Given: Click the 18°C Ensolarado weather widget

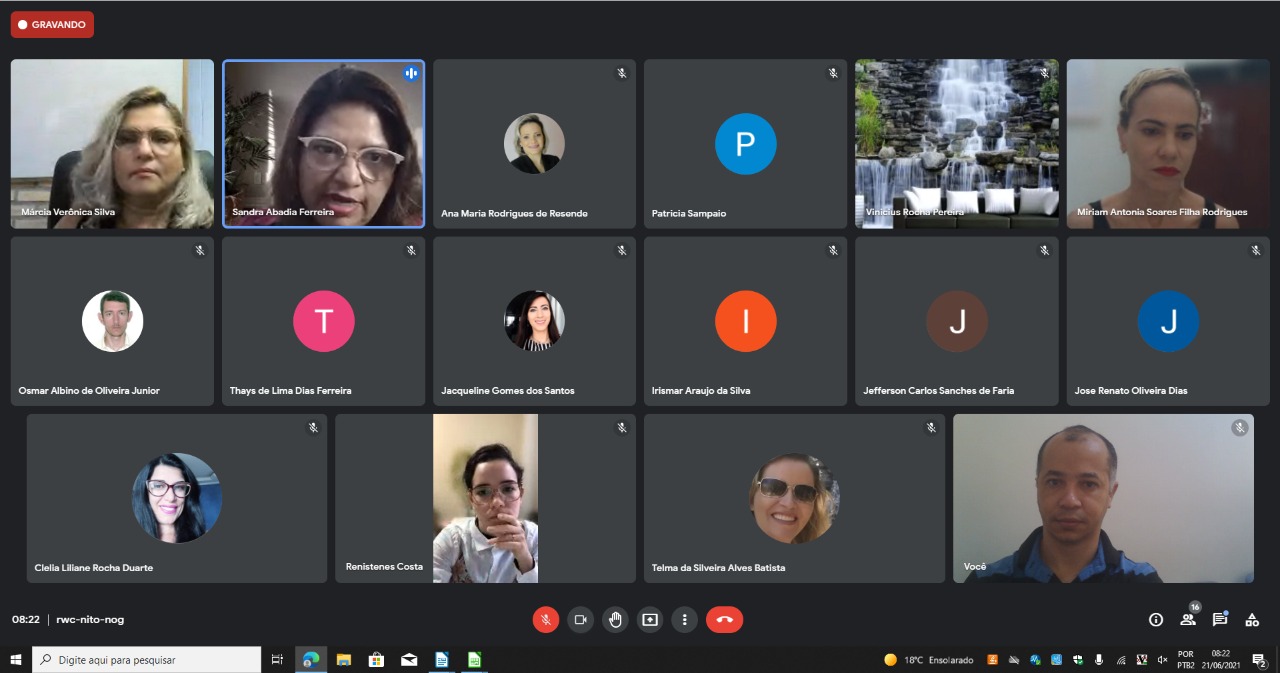Looking at the screenshot, I should [928, 660].
